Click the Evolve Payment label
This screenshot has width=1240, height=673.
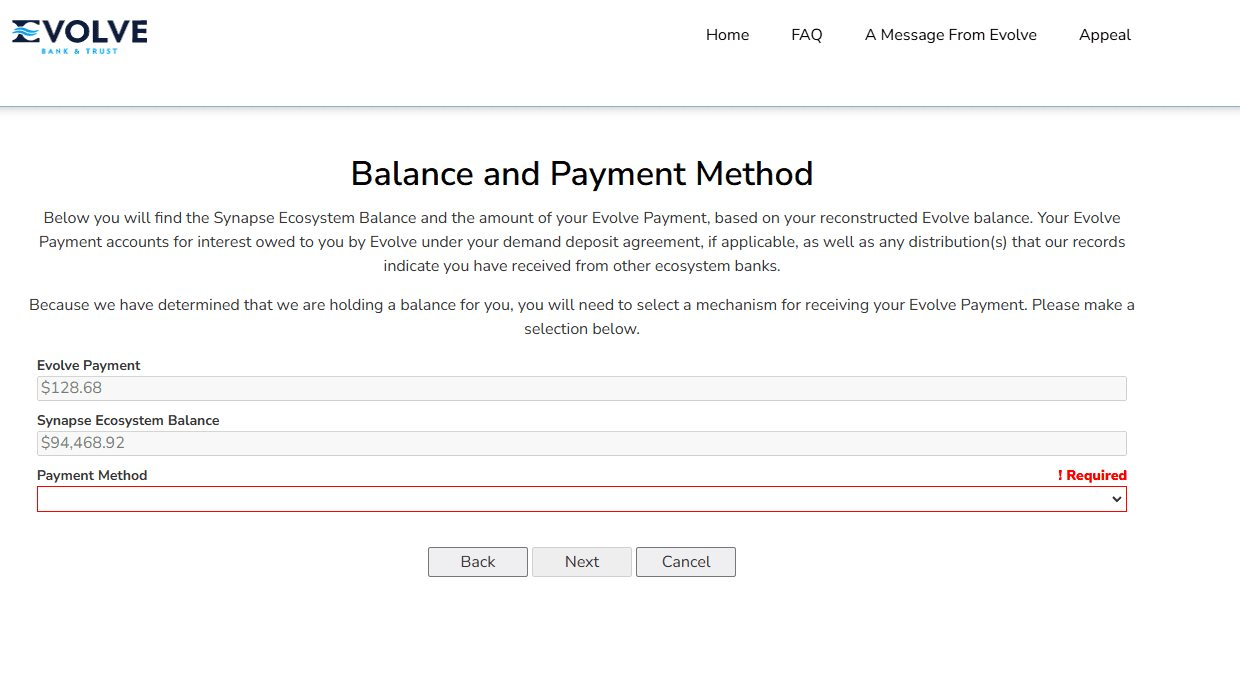(89, 366)
